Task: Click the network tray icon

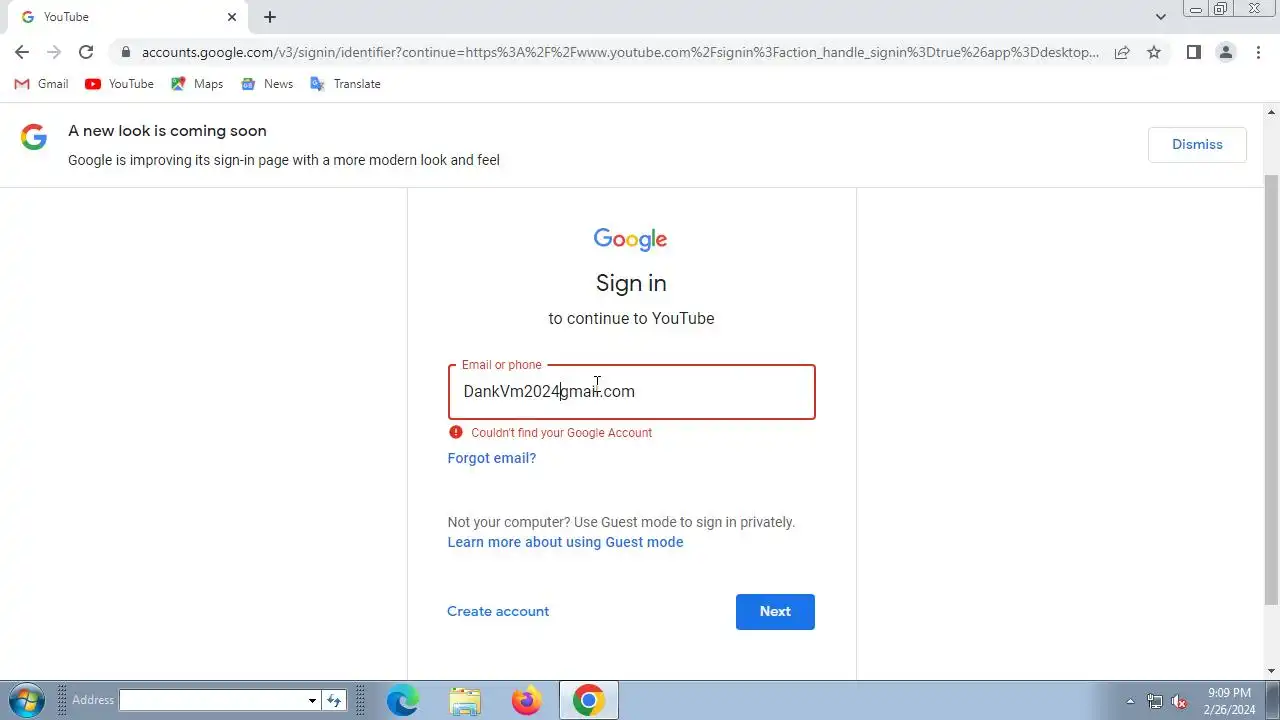Action: (1155, 701)
